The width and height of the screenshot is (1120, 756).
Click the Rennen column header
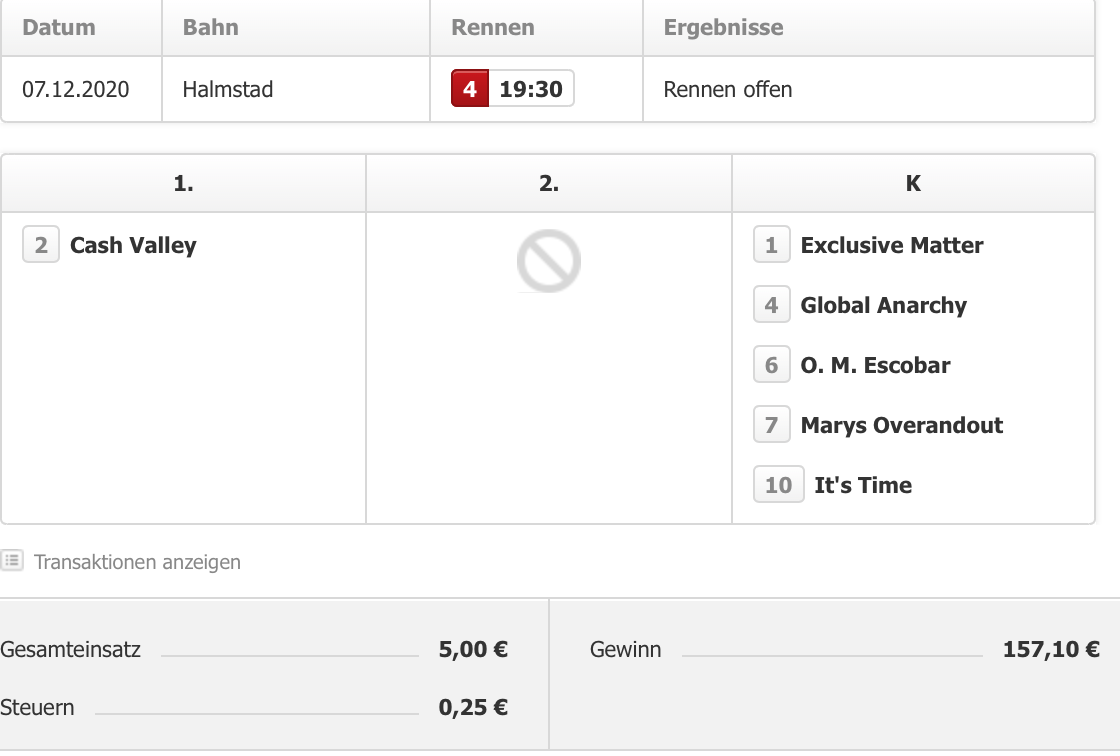point(493,27)
